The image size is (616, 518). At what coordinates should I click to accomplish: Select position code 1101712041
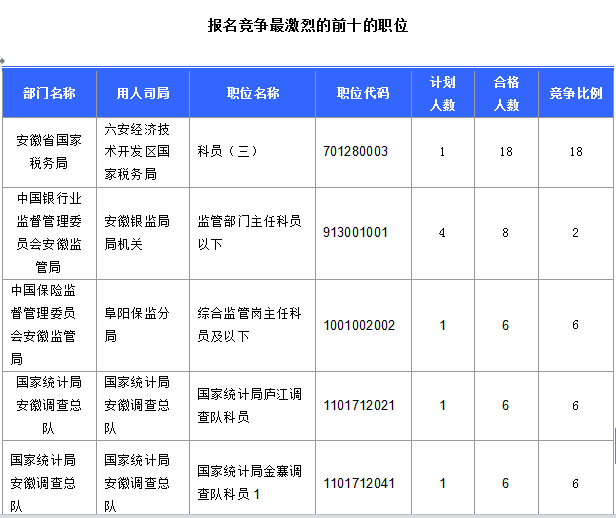[x=359, y=484]
